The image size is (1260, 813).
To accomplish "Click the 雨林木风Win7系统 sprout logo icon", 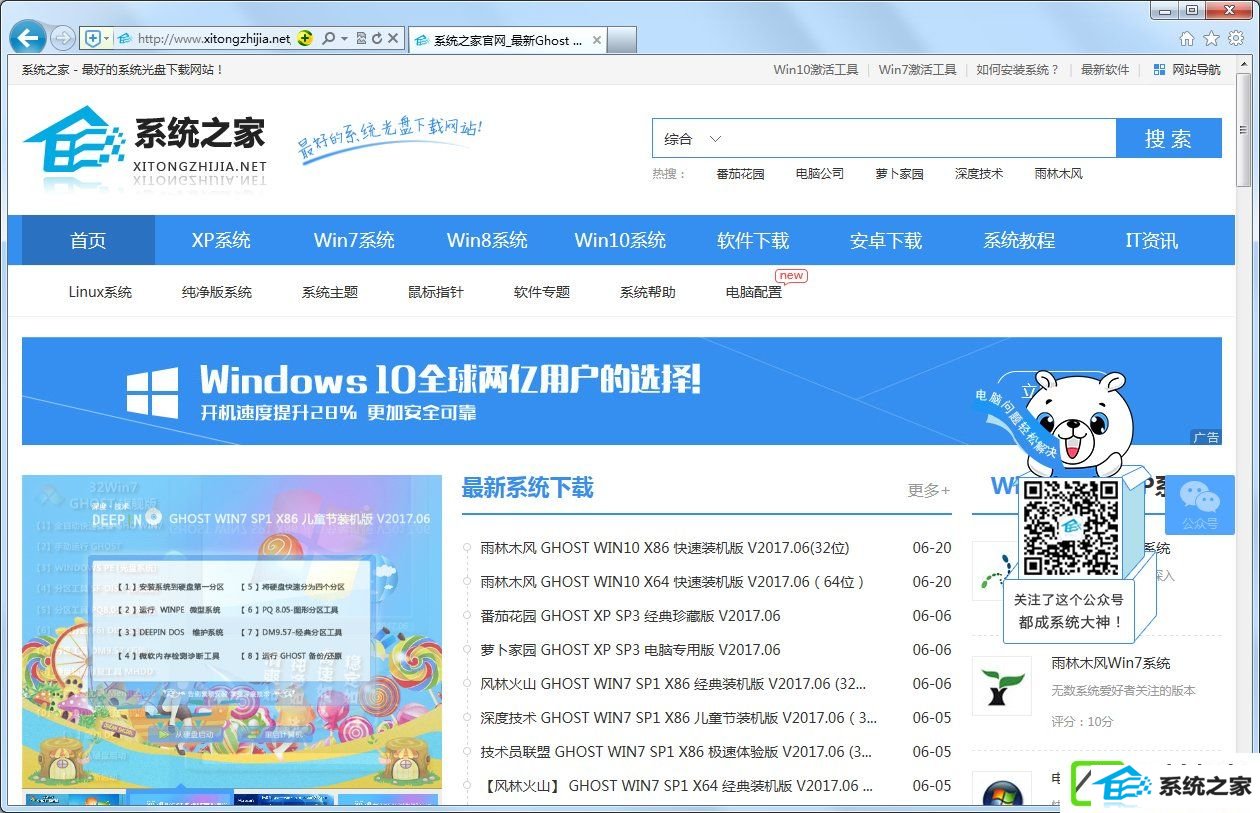I will (1001, 686).
